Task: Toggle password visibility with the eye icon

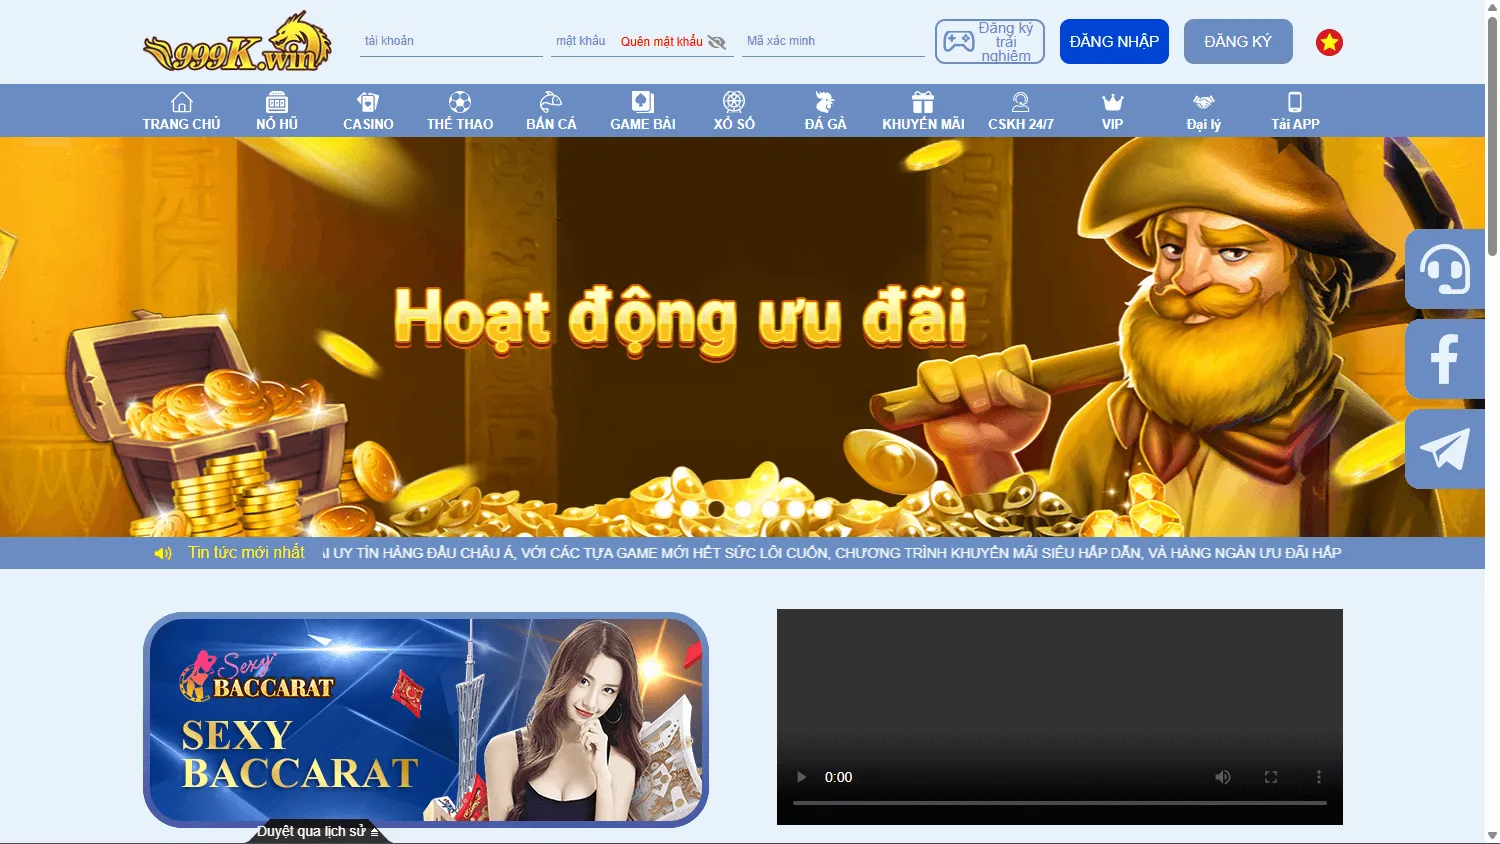Action: click(716, 42)
